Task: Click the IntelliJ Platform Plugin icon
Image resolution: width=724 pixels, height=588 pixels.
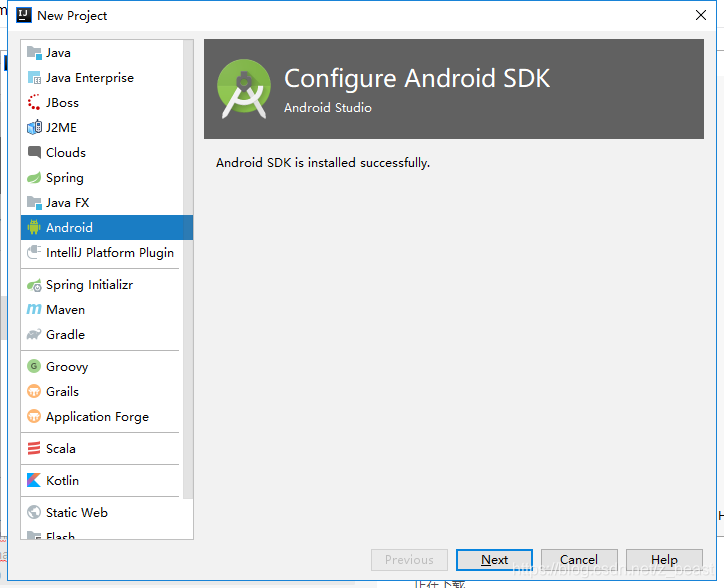Action: 34,253
